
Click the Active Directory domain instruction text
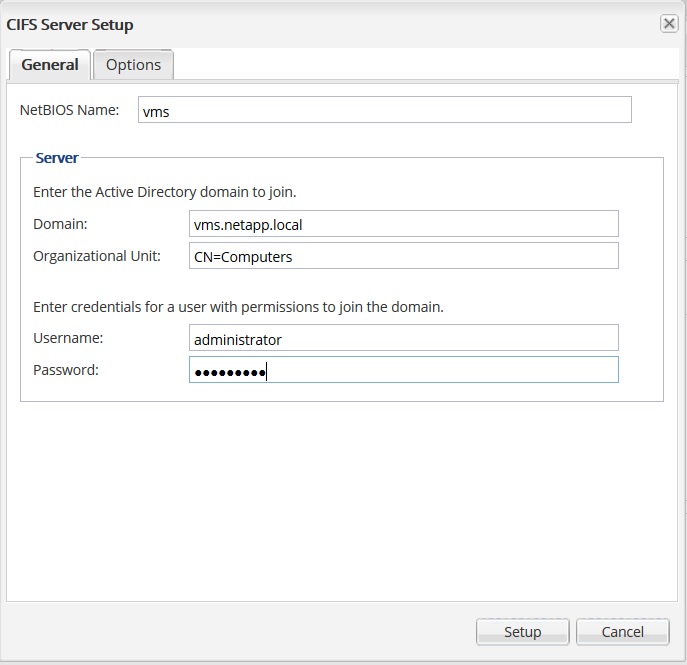point(164,191)
